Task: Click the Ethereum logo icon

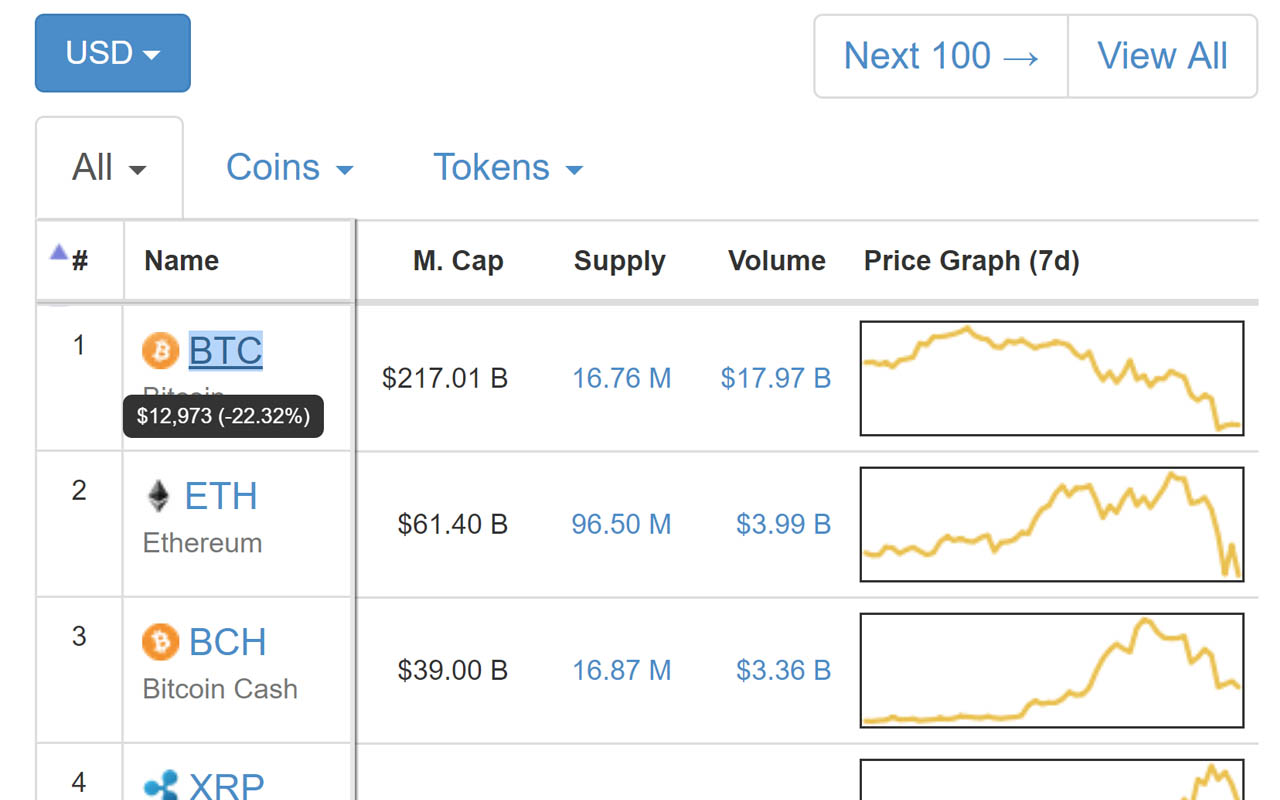Action: (158, 496)
